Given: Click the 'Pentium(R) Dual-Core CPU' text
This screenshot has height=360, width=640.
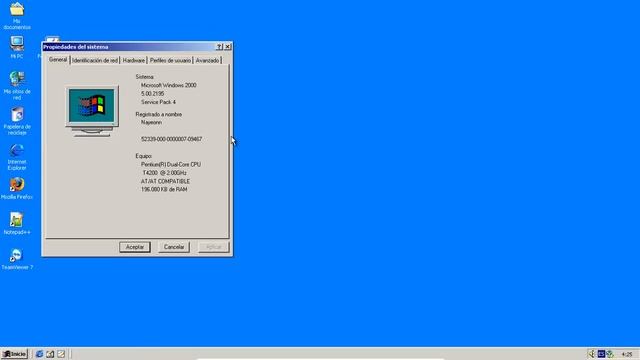Looking at the screenshot, I should [x=171, y=164].
